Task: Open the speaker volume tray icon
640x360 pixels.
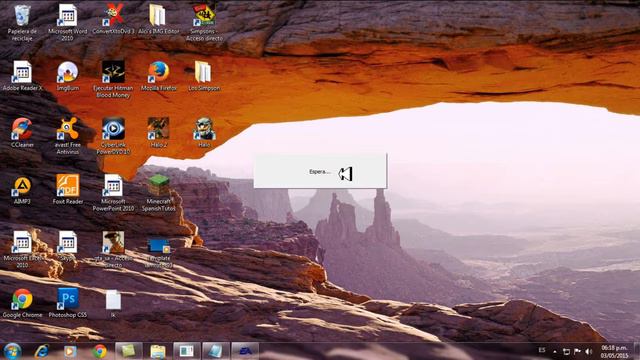Action: tap(589, 351)
